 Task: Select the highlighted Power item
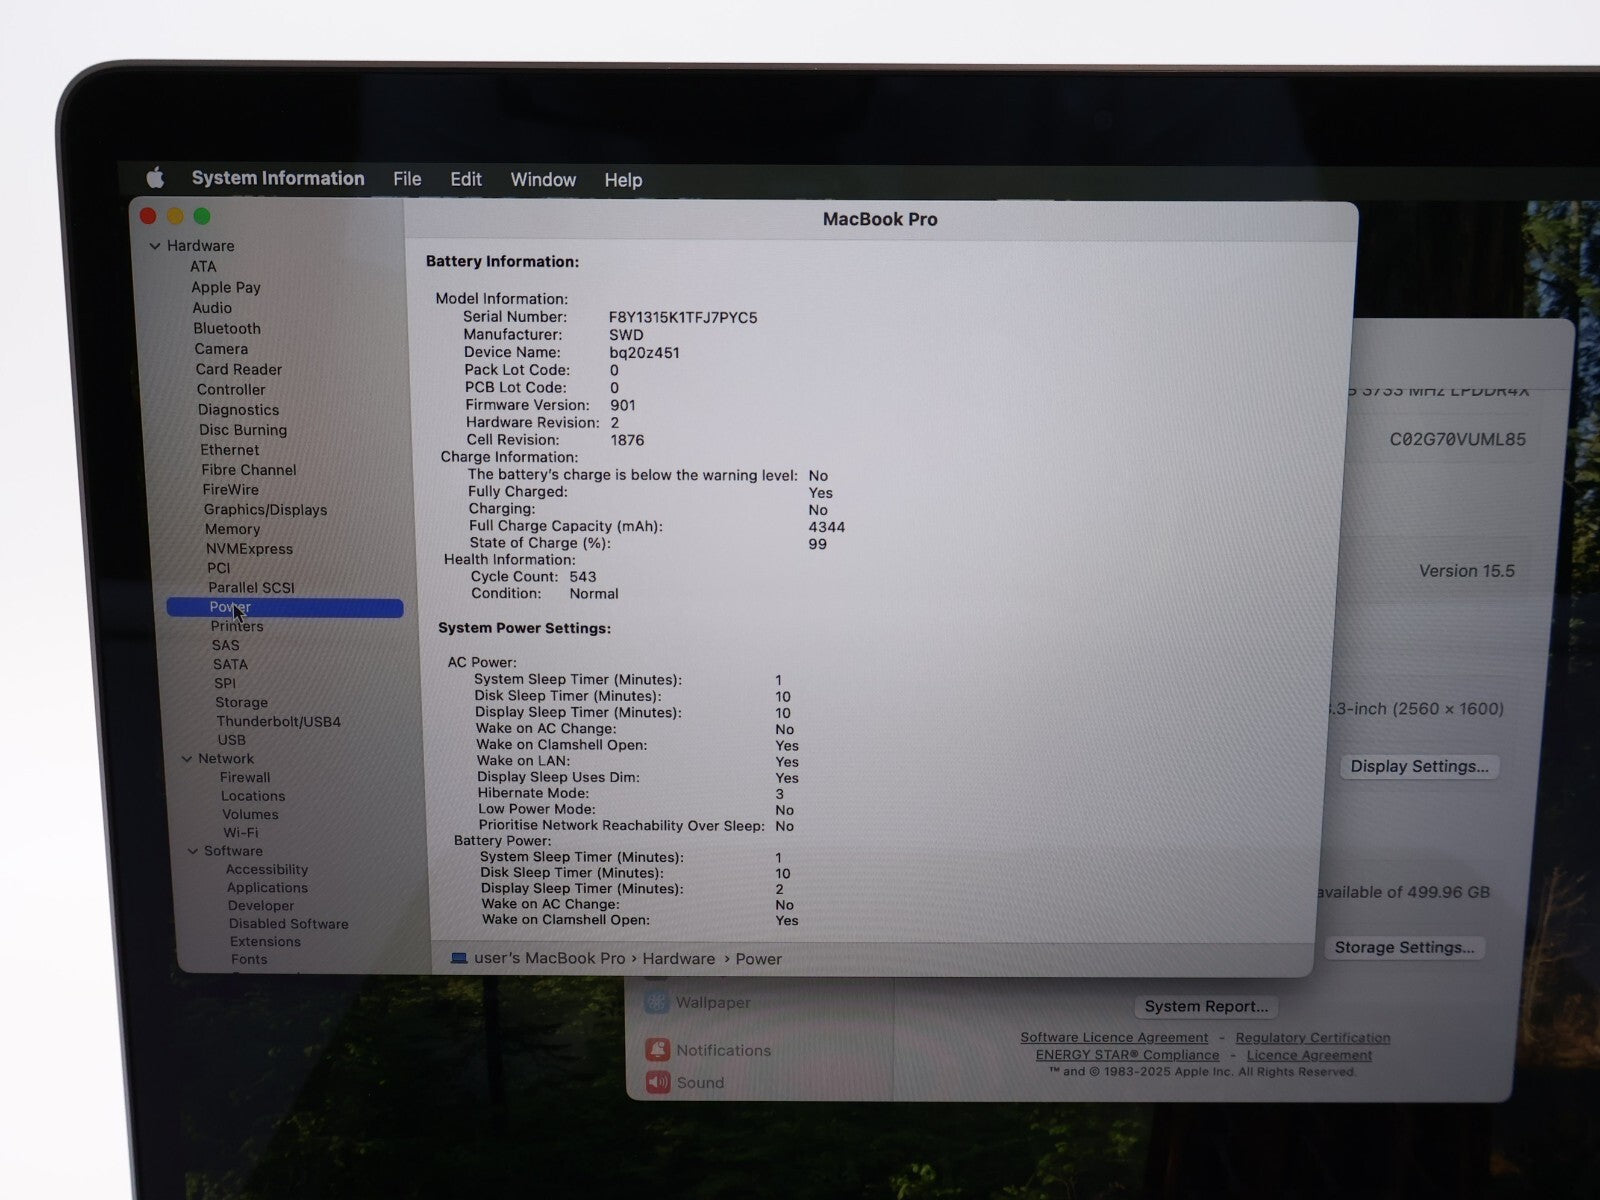pos(285,607)
